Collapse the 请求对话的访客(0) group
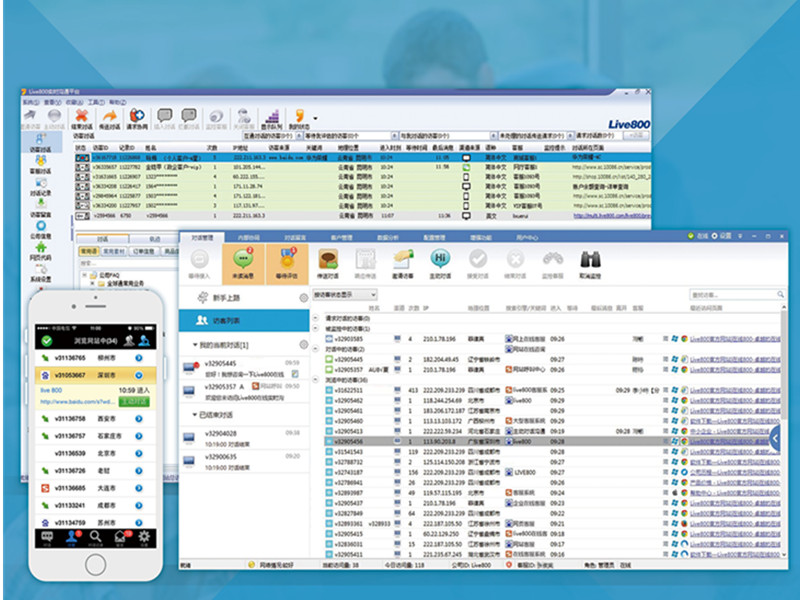The width and height of the screenshot is (800, 600). click(316, 318)
